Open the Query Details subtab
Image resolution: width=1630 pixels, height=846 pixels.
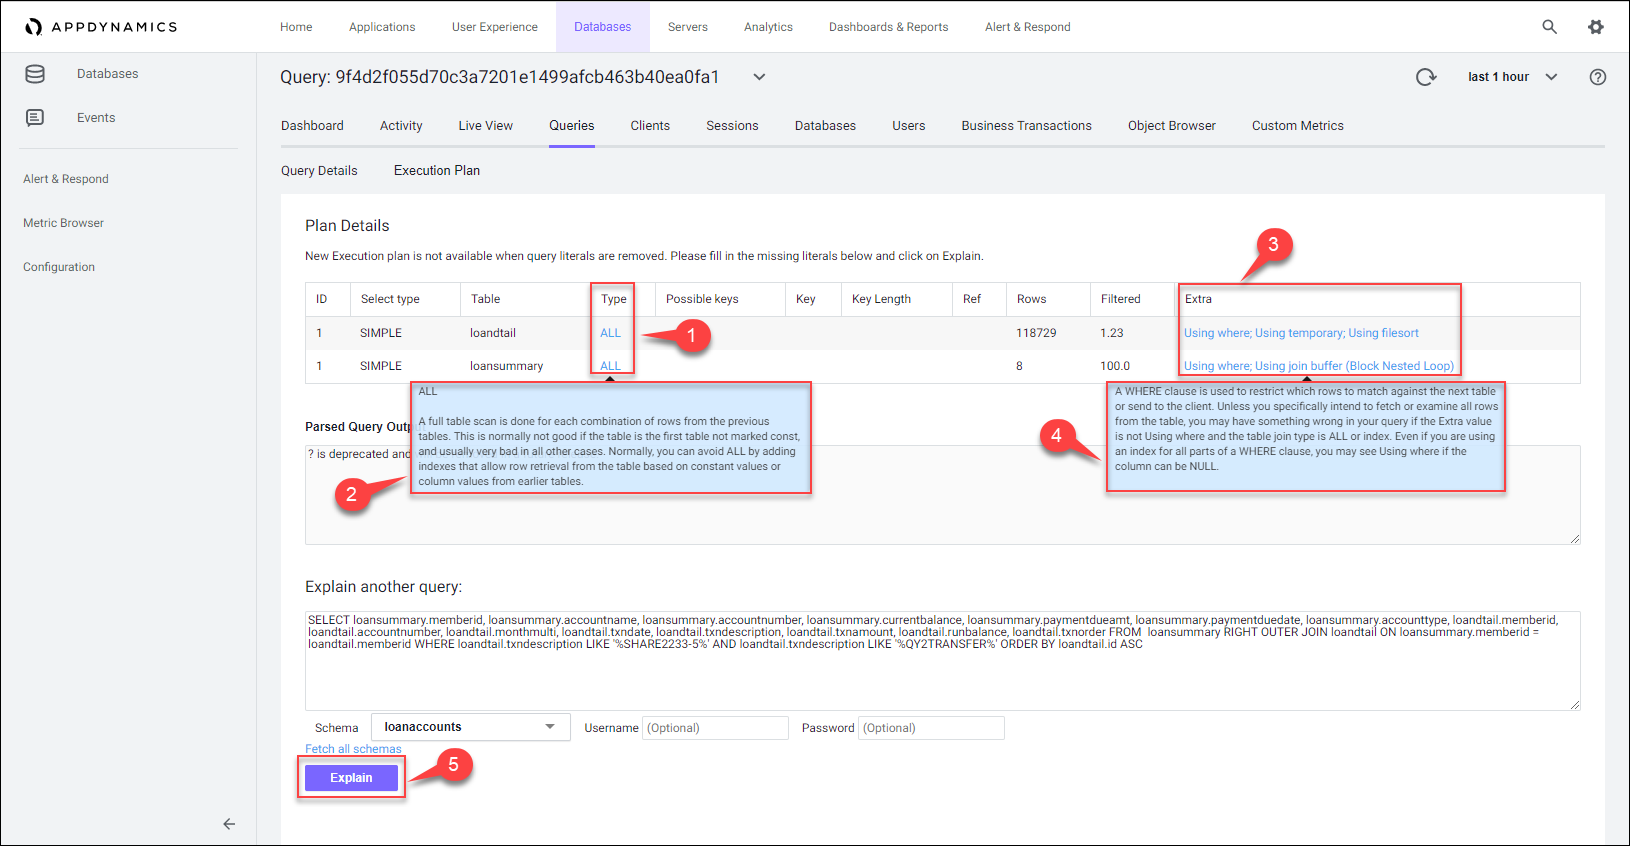(x=319, y=171)
